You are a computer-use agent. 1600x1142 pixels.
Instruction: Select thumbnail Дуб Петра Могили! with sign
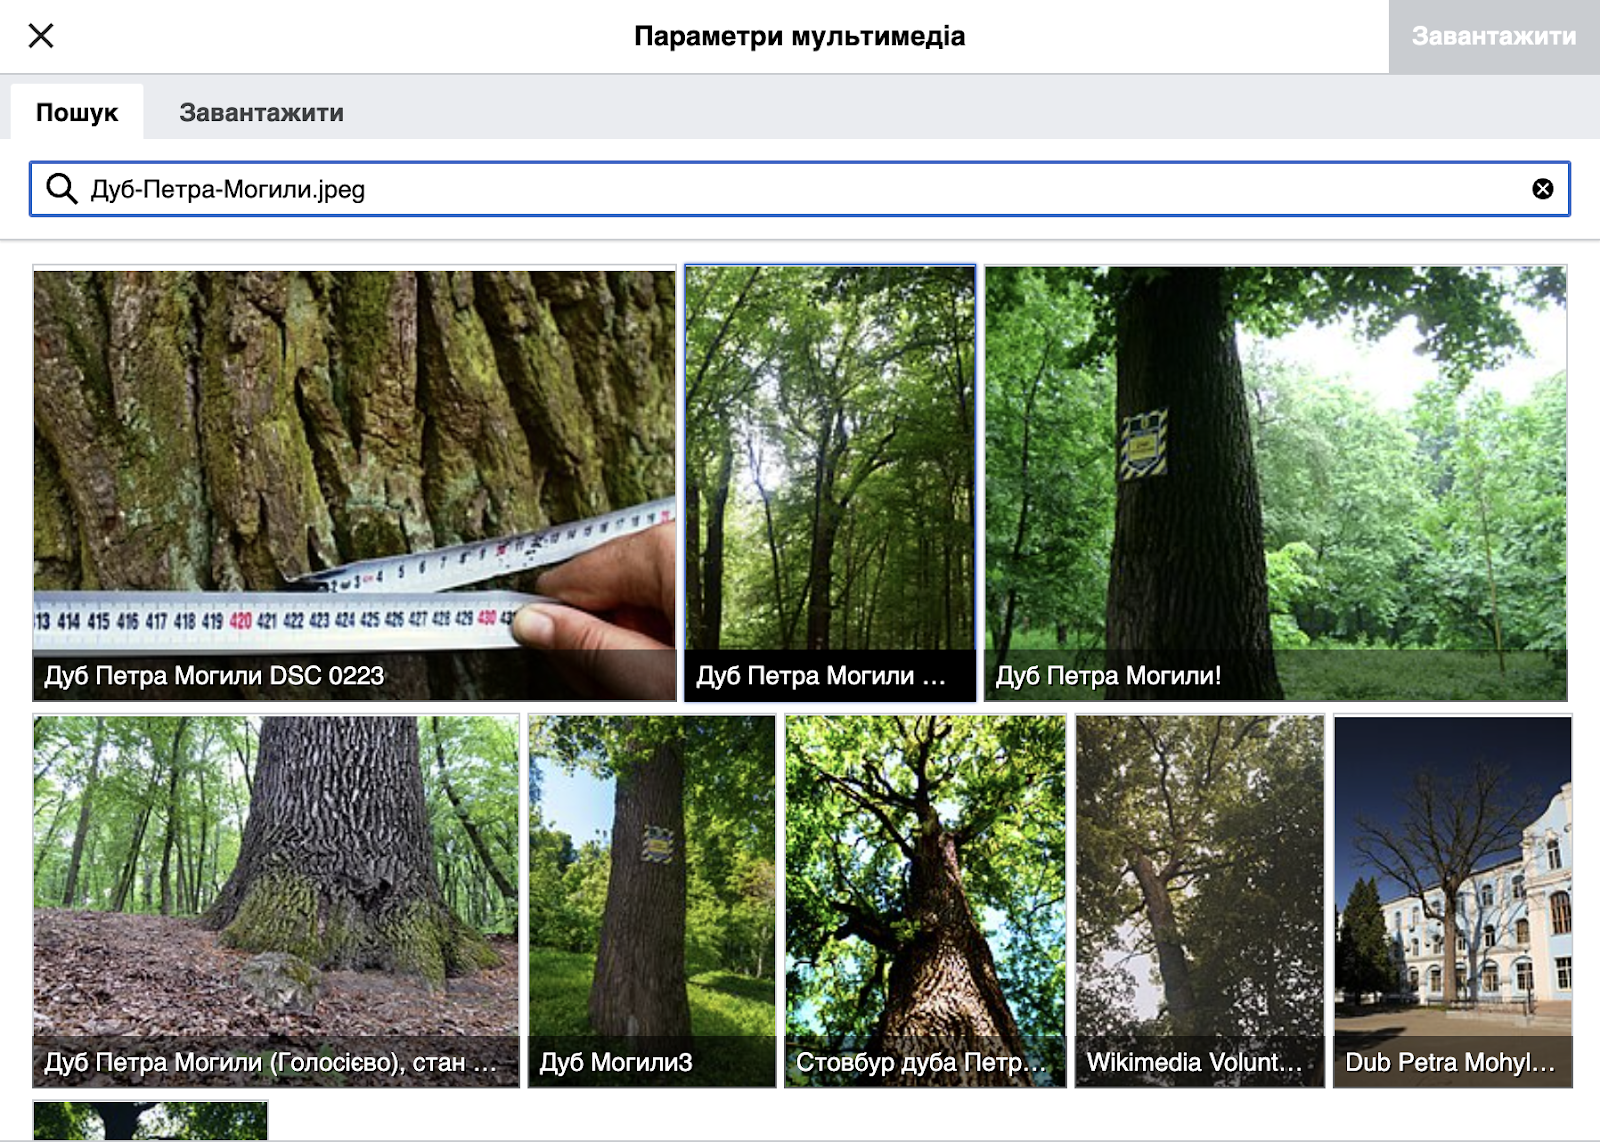[1275, 483]
